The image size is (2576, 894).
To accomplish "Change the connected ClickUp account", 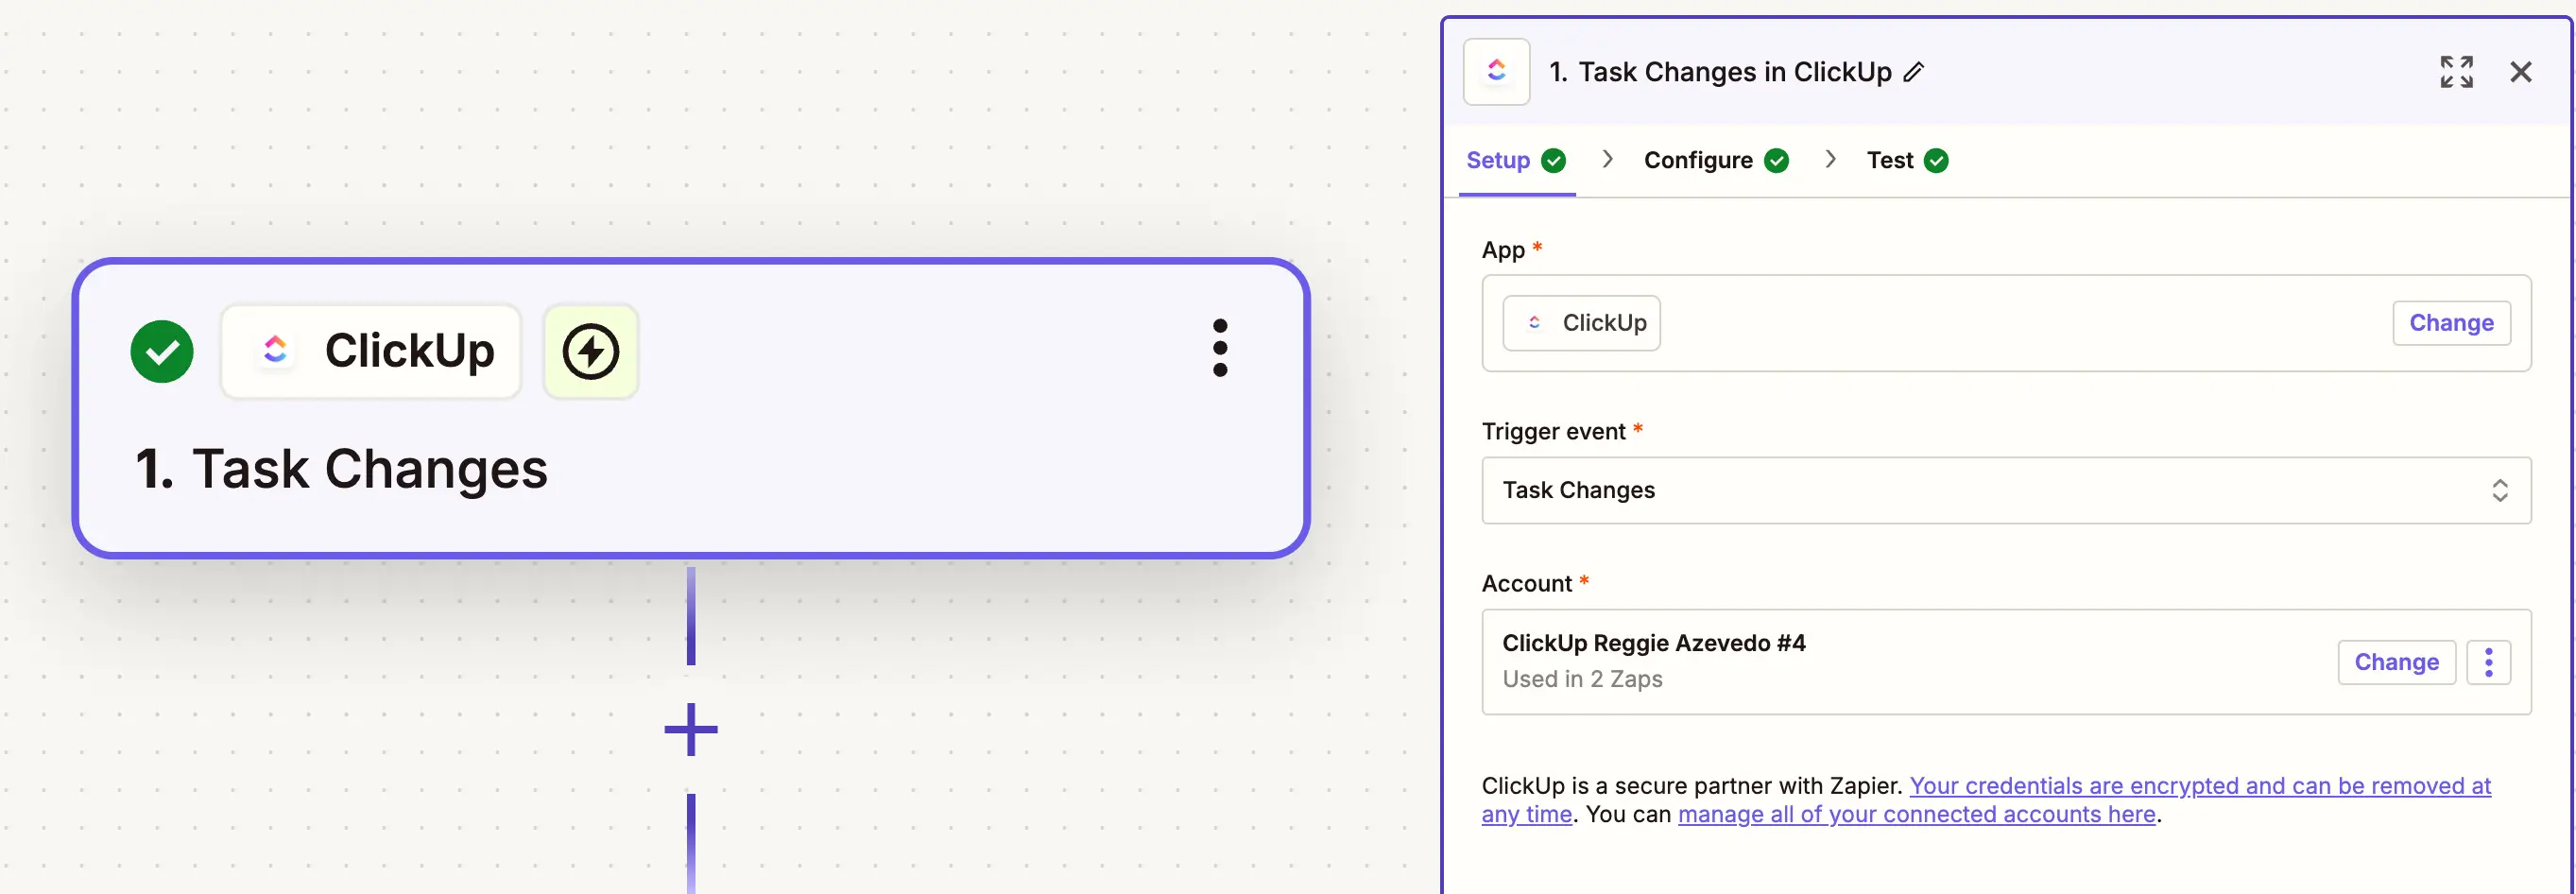I will (2396, 662).
